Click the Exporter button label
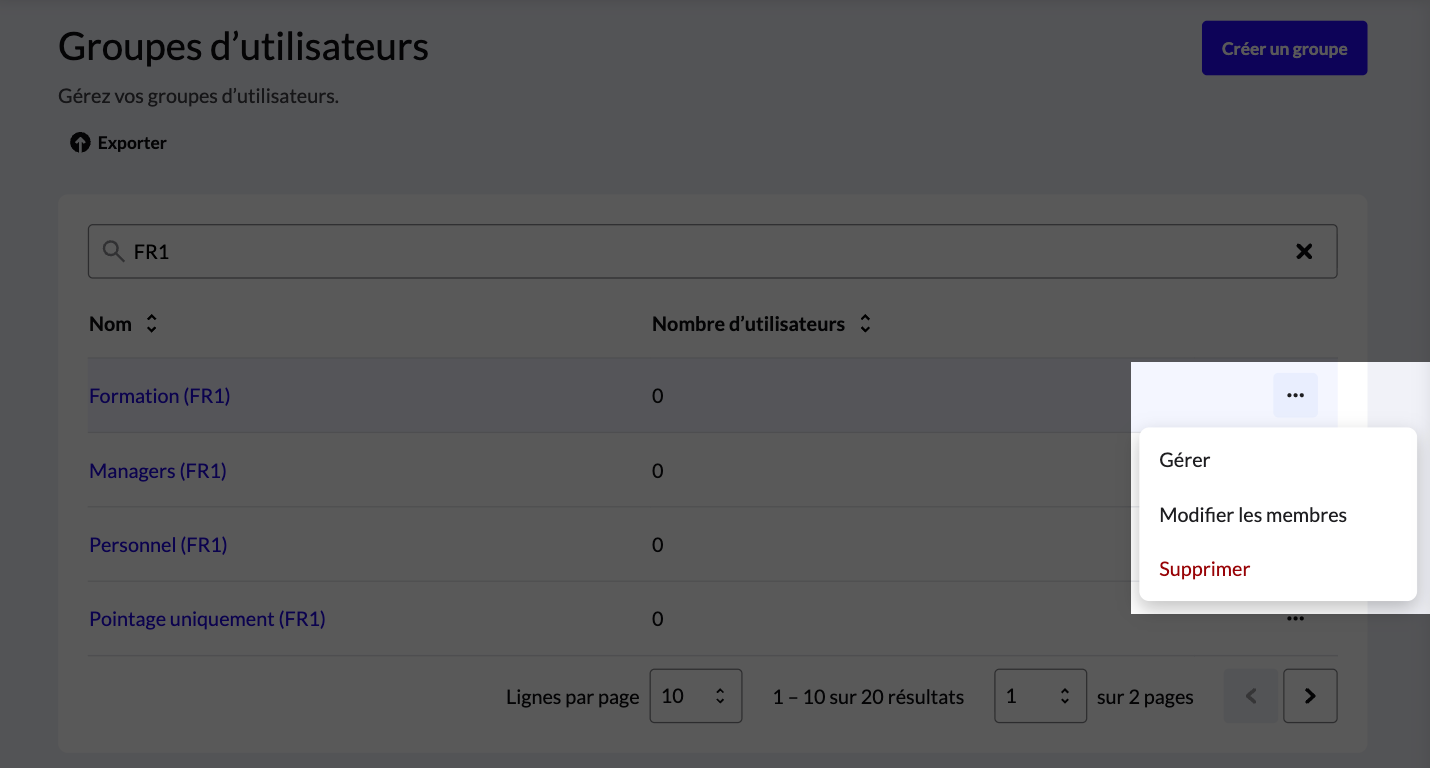 [x=132, y=143]
